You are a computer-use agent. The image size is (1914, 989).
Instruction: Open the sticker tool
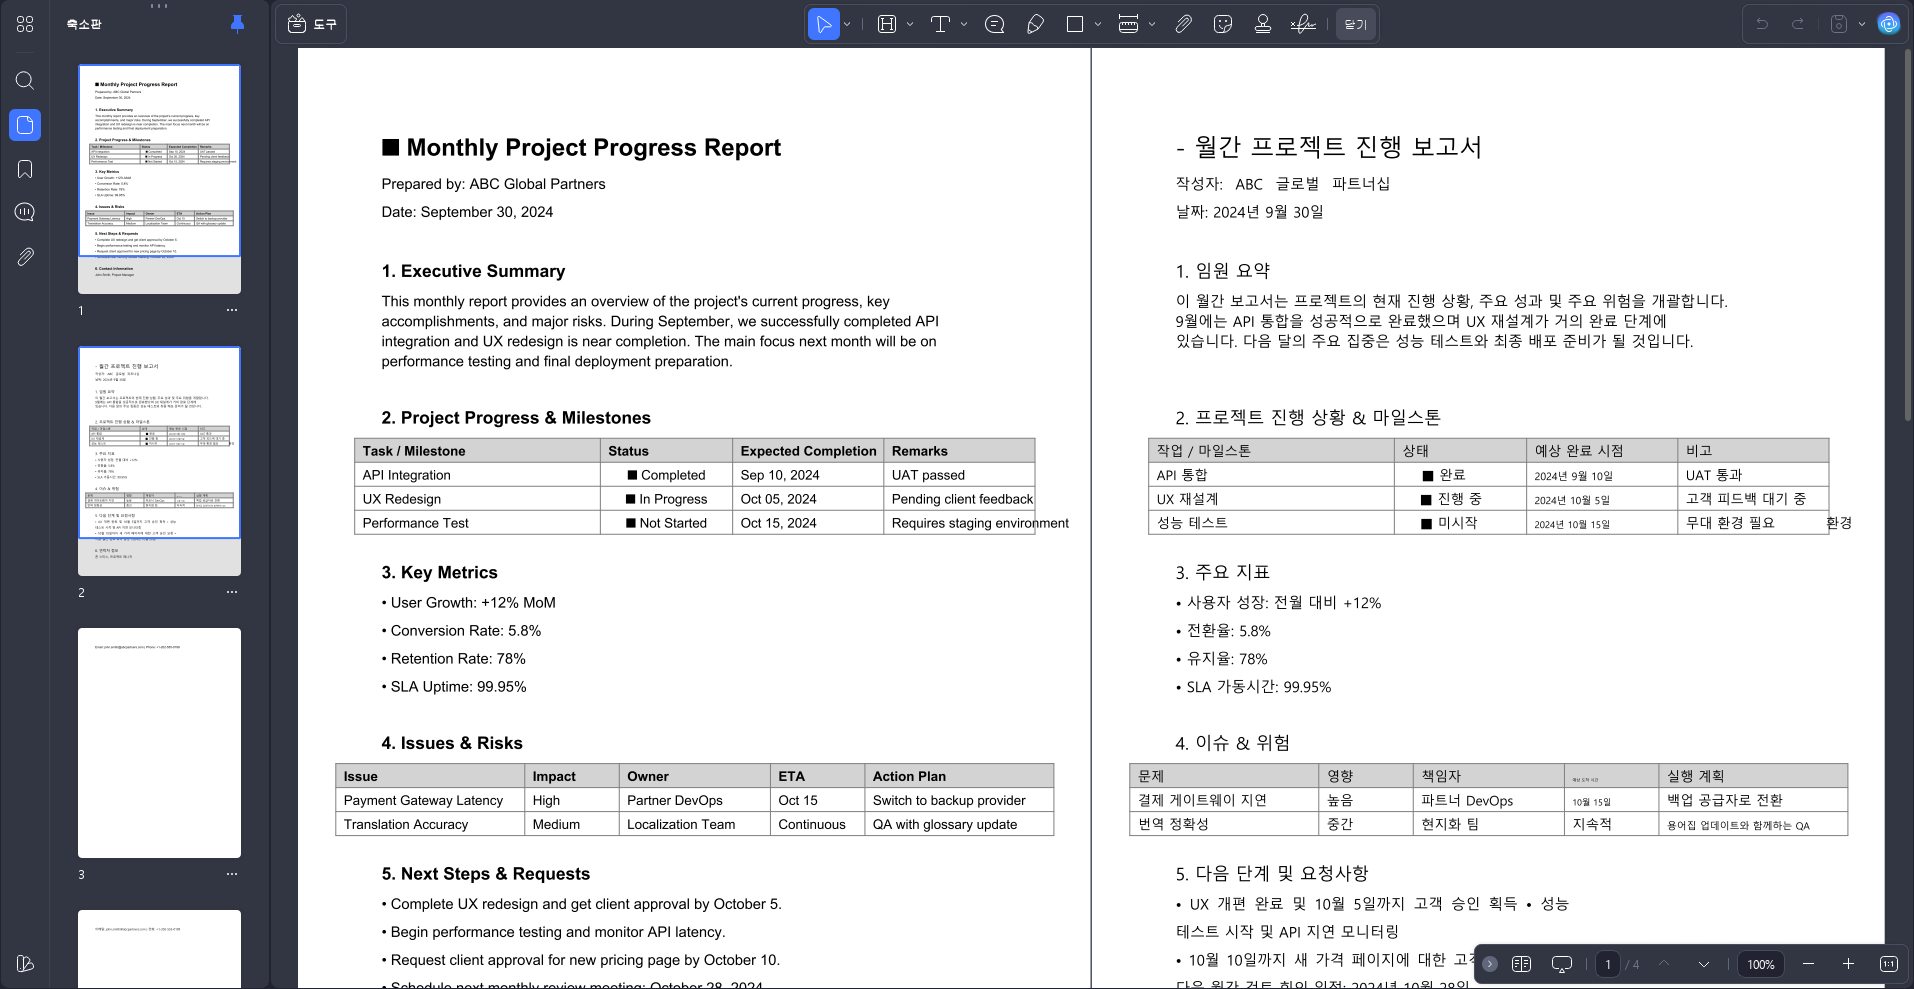(x=1222, y=24)
